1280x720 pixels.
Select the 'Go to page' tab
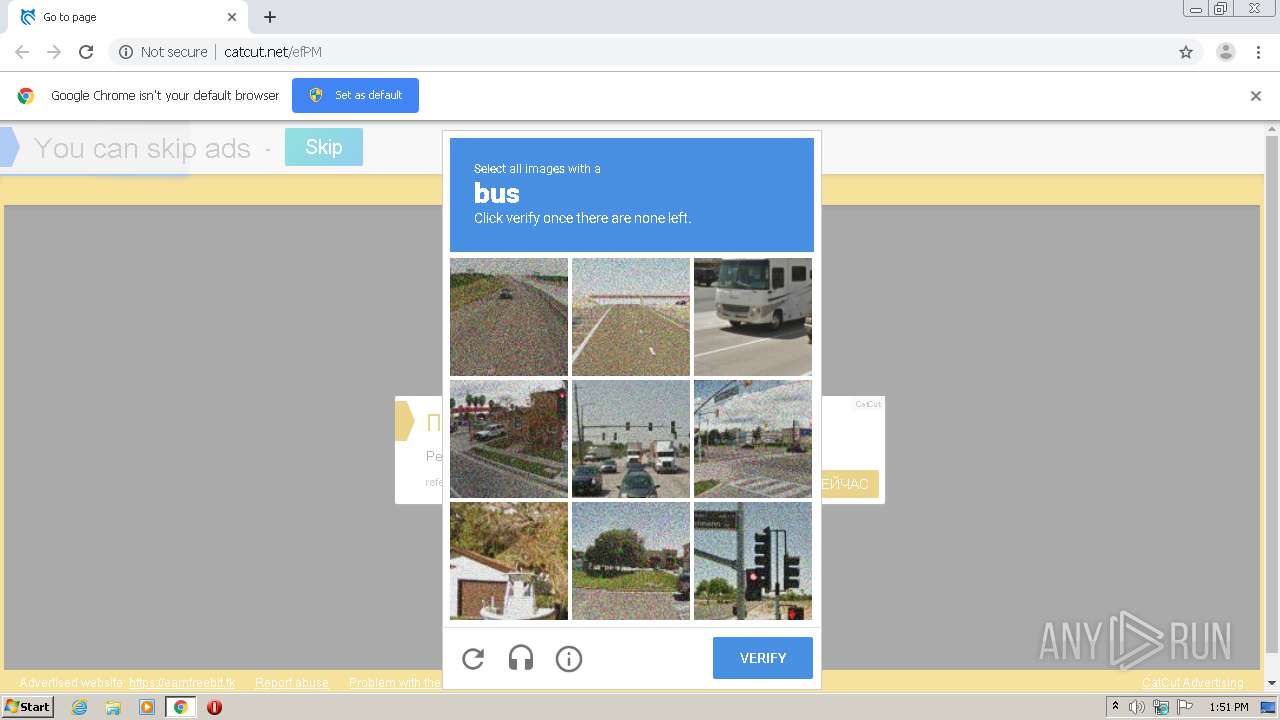click(128, 17)
